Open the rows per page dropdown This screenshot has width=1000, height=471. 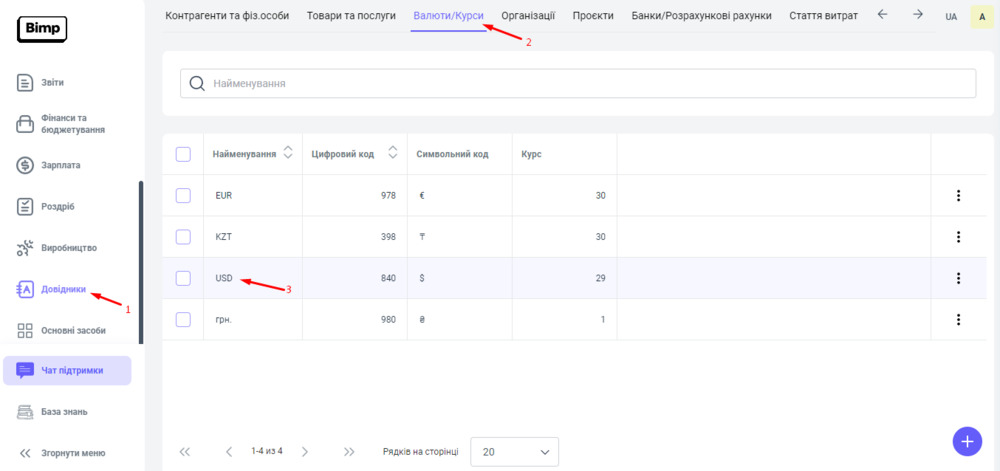(514, 452)
